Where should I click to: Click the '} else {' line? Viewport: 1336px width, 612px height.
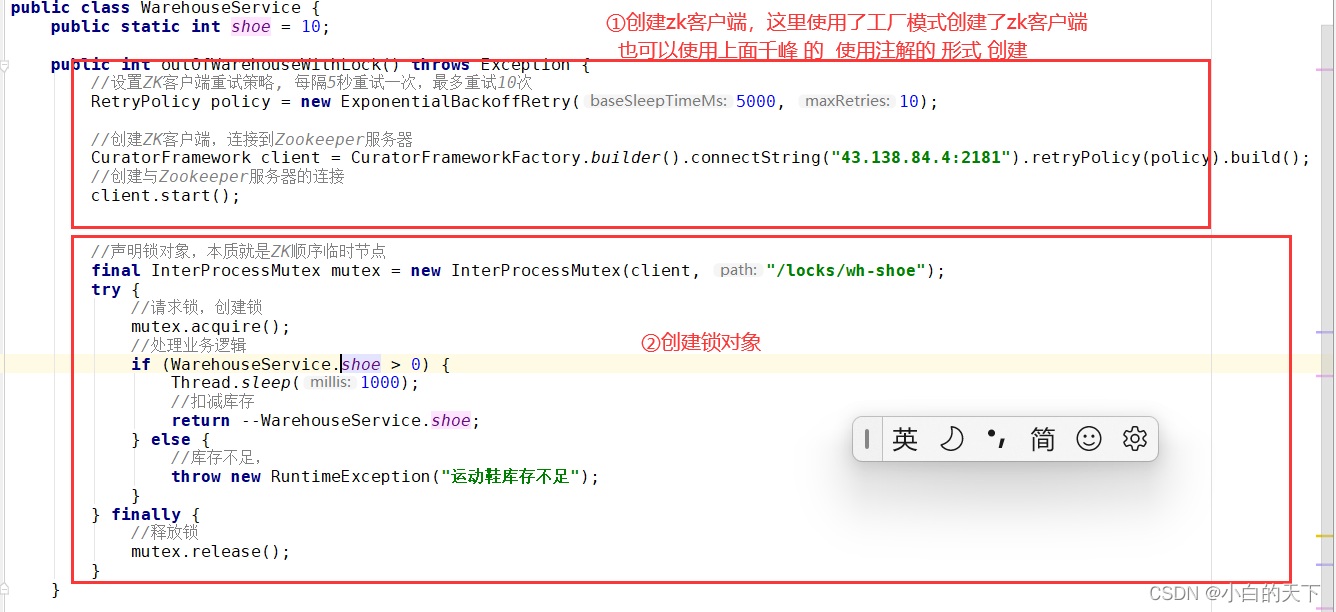click(x=170, y=439)
